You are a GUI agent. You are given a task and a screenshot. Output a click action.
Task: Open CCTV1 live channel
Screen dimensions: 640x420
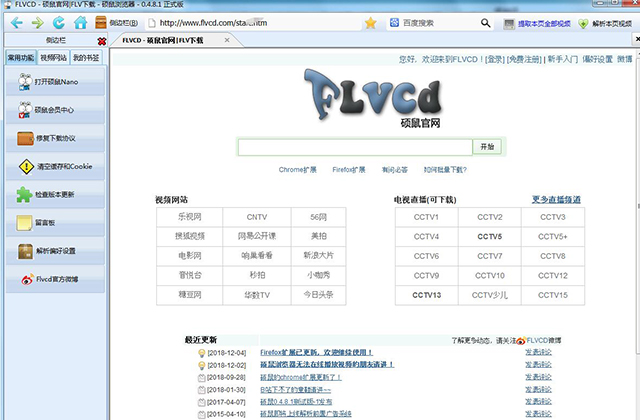coord(426,217)
